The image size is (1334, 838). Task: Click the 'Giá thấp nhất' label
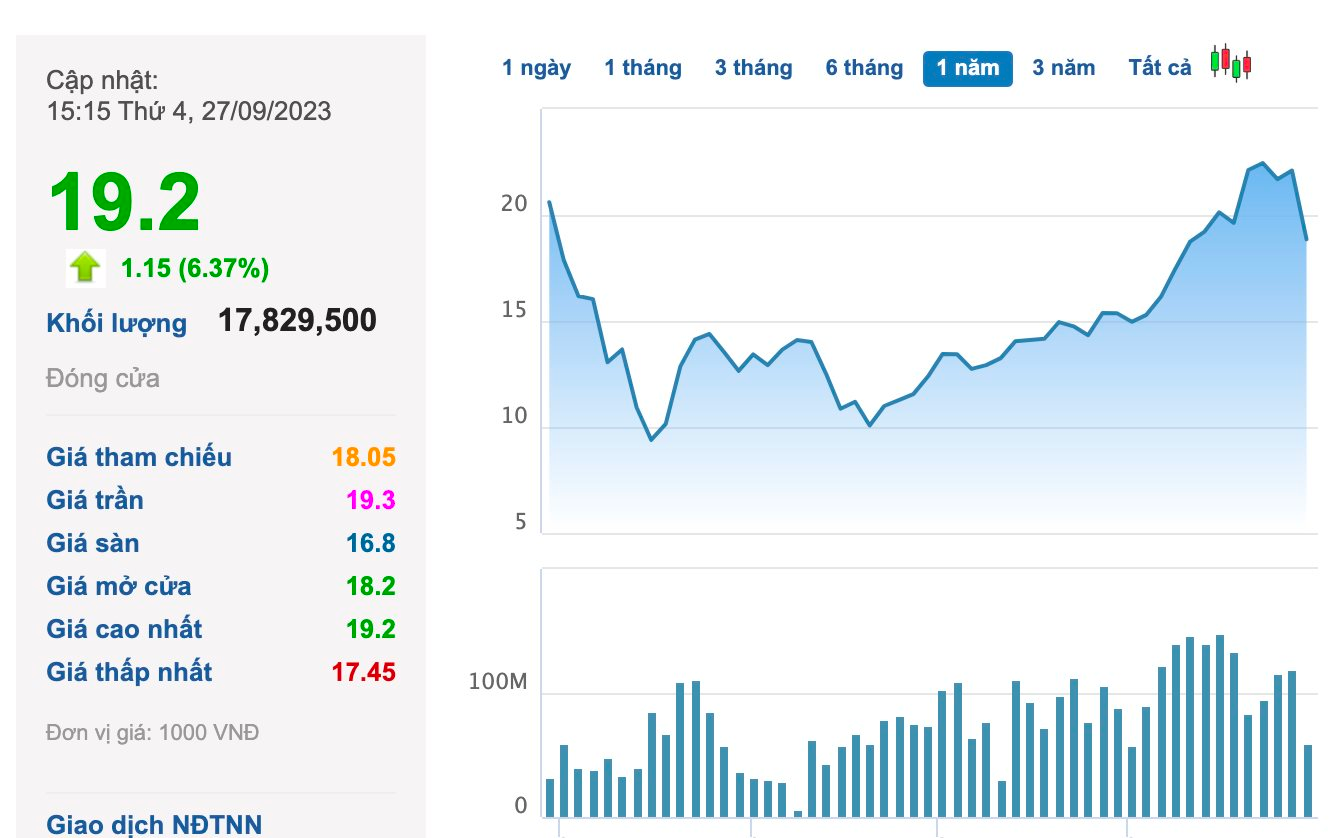[x=129, y=672]
